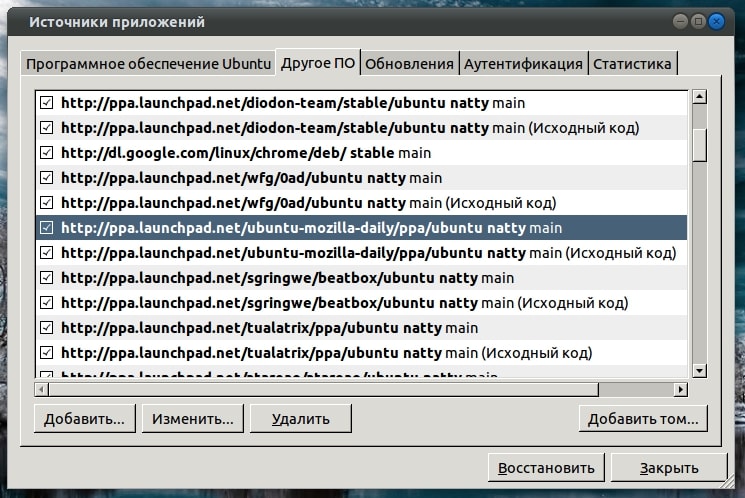Uncheck tualatrix/ppa Исходный код checkbox

click(47, 353)
